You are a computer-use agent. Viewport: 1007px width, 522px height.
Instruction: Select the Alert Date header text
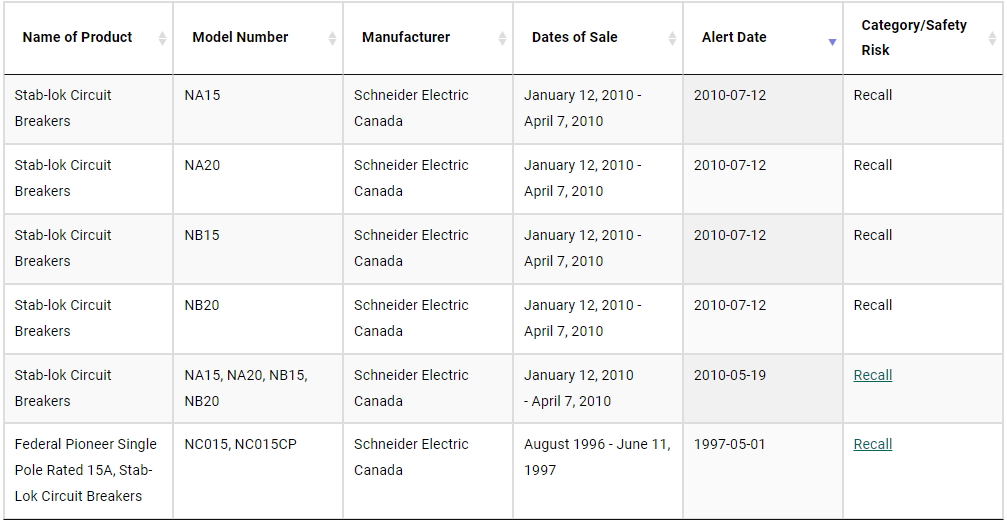[x=734, y=37]
